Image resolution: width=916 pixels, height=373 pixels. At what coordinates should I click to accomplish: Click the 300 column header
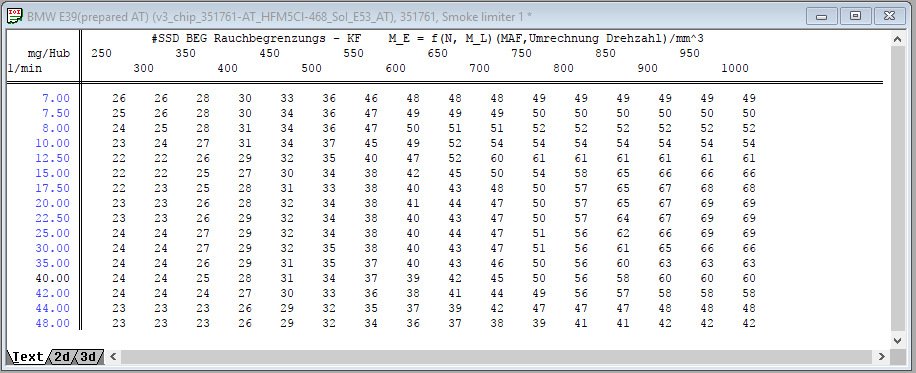coord(144,68)
